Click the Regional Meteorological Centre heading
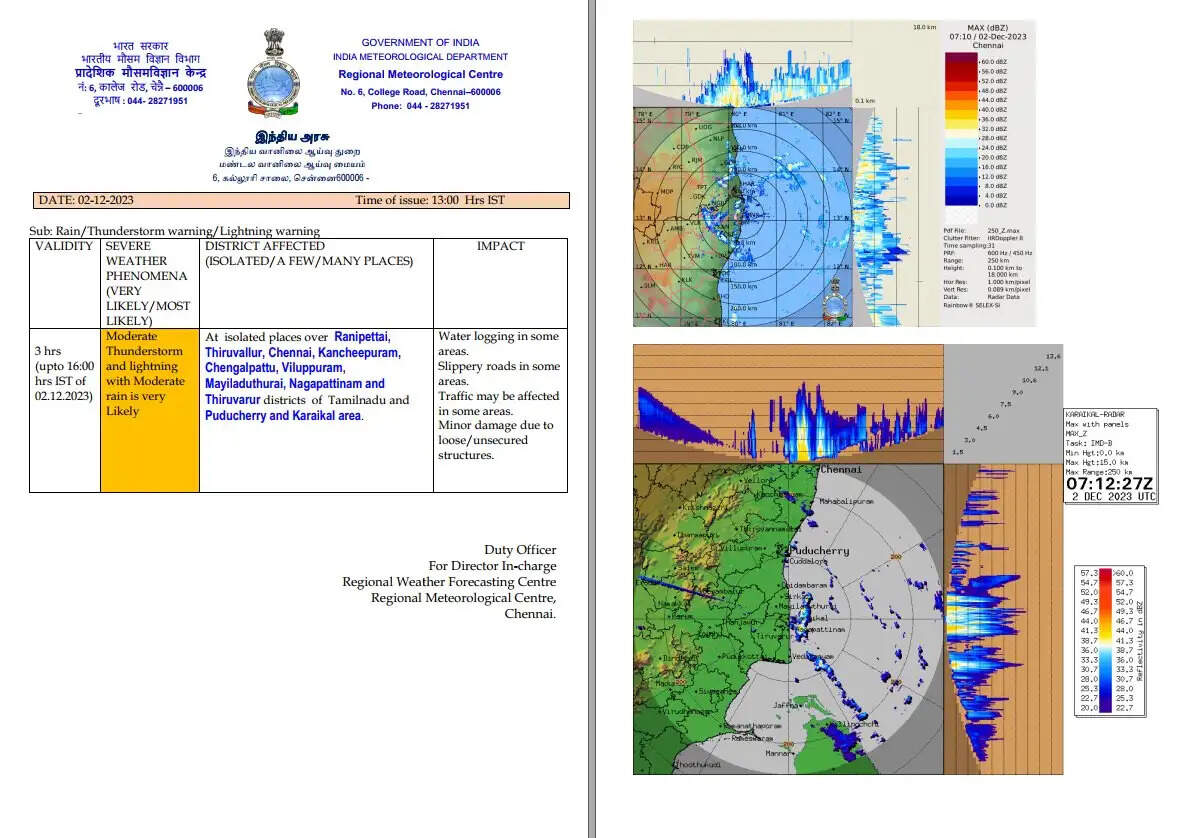This screenshot has height=838, width=1189. [x=420, y=74]
